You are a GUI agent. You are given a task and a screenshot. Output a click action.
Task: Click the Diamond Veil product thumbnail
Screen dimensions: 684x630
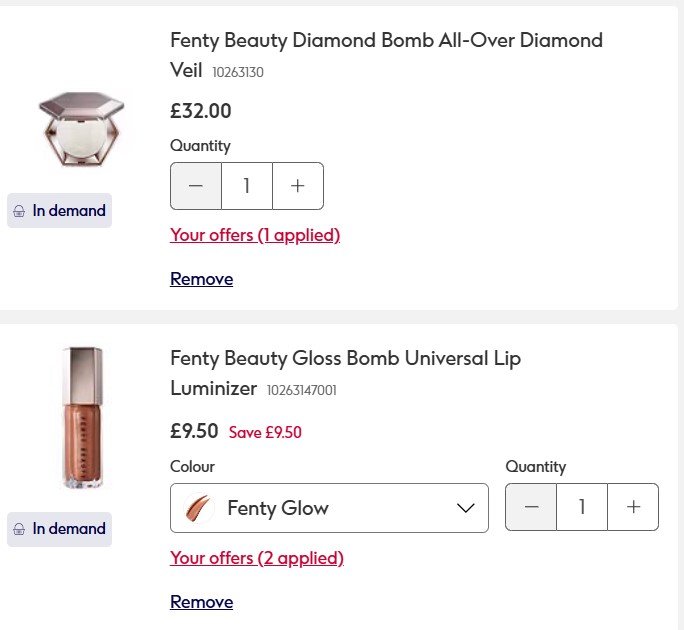pos(81,129)
